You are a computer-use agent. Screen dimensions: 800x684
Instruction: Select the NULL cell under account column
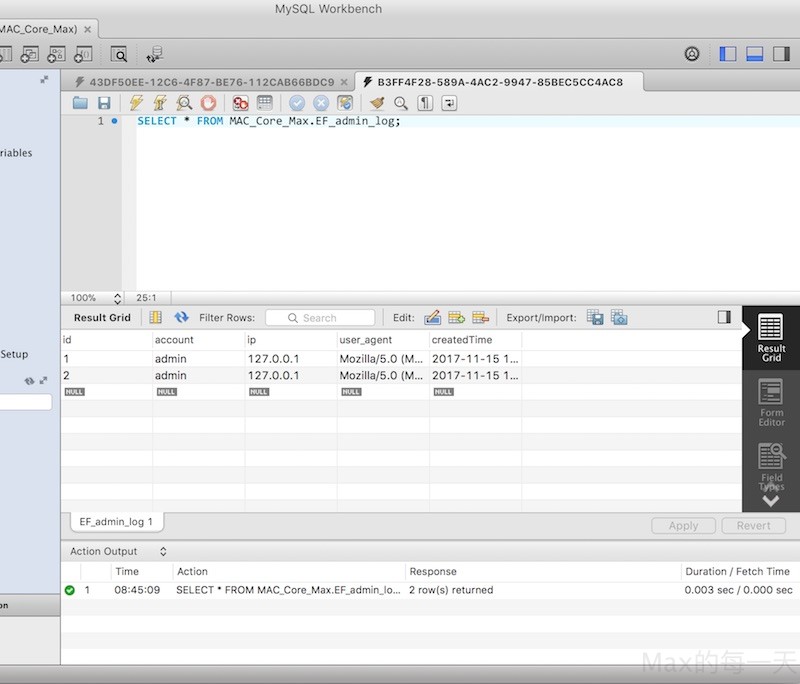point(199,392)
